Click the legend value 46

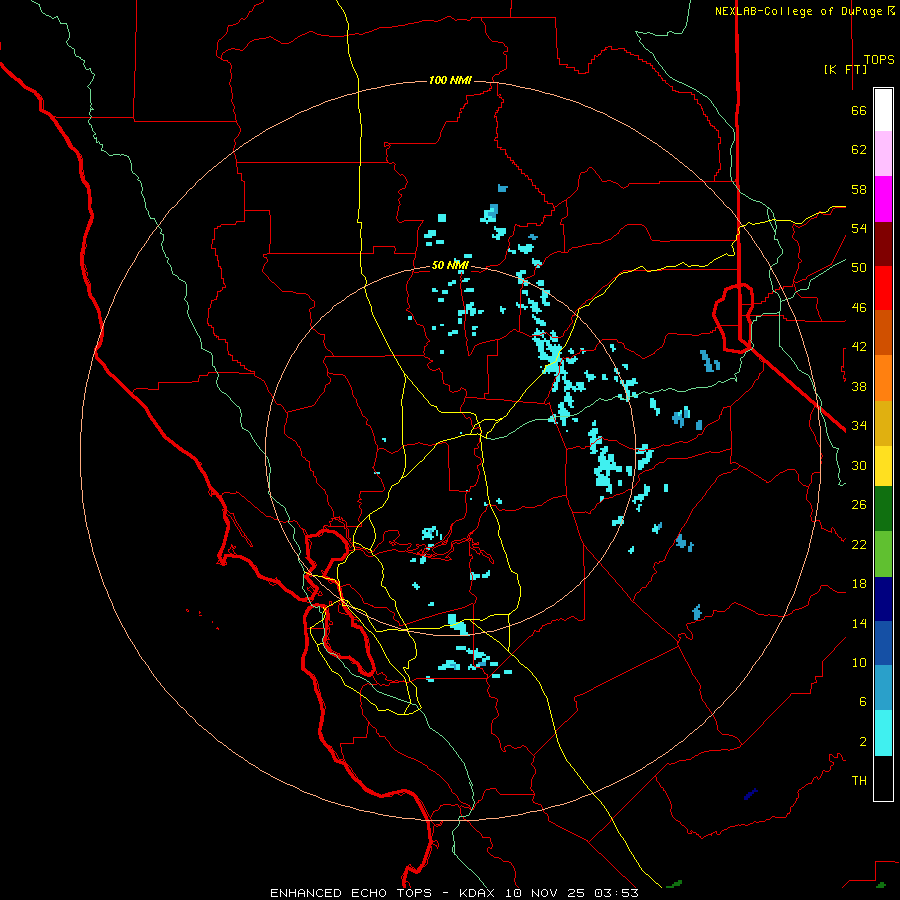[859, 308]
